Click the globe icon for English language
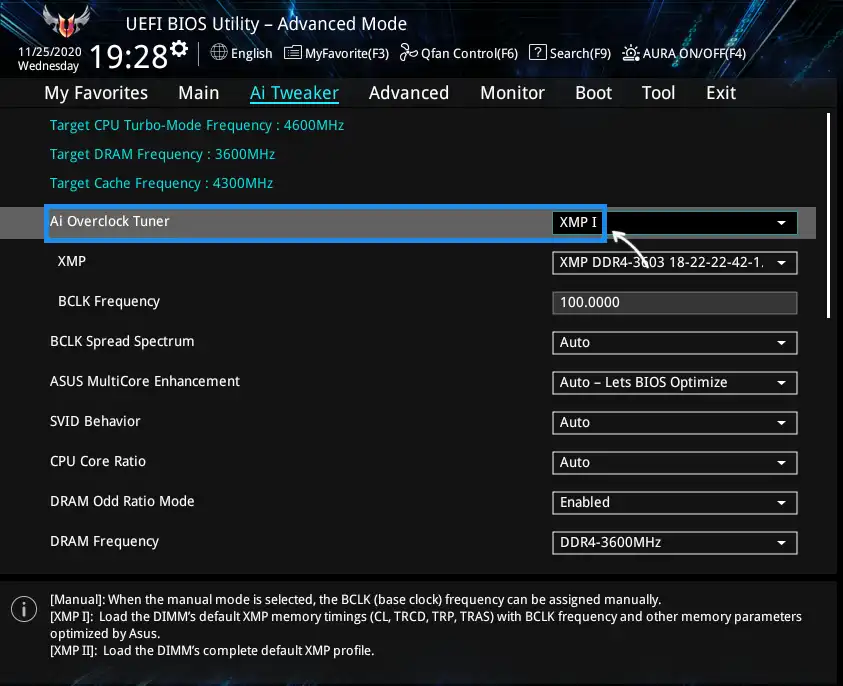 coord(219,53)
